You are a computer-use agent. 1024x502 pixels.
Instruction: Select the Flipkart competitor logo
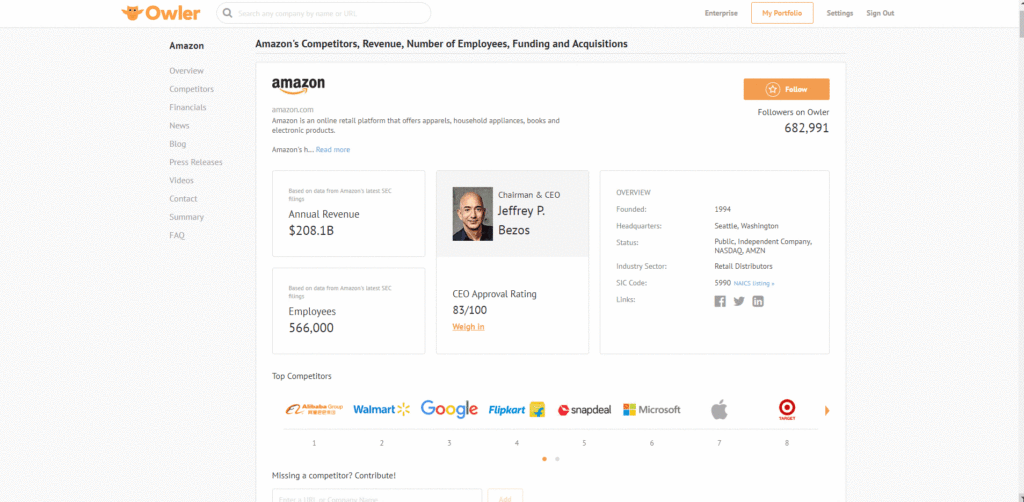517,409
